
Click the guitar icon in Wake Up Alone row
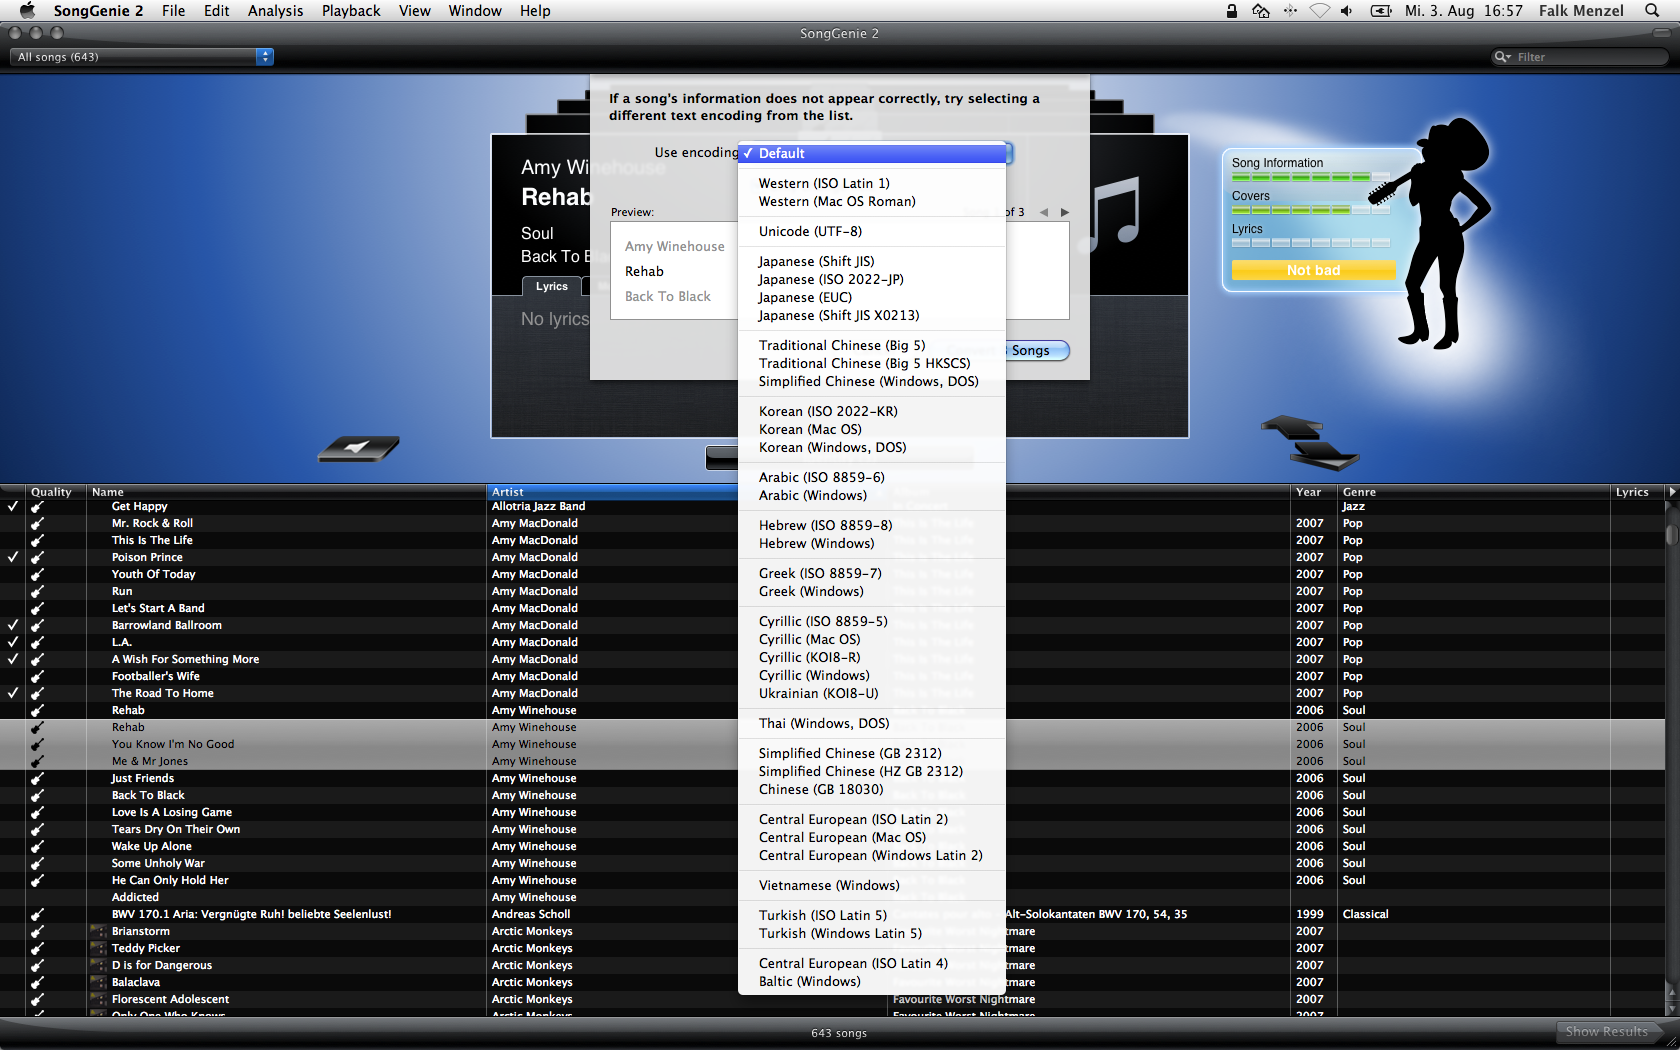click(x=37, y=847)
